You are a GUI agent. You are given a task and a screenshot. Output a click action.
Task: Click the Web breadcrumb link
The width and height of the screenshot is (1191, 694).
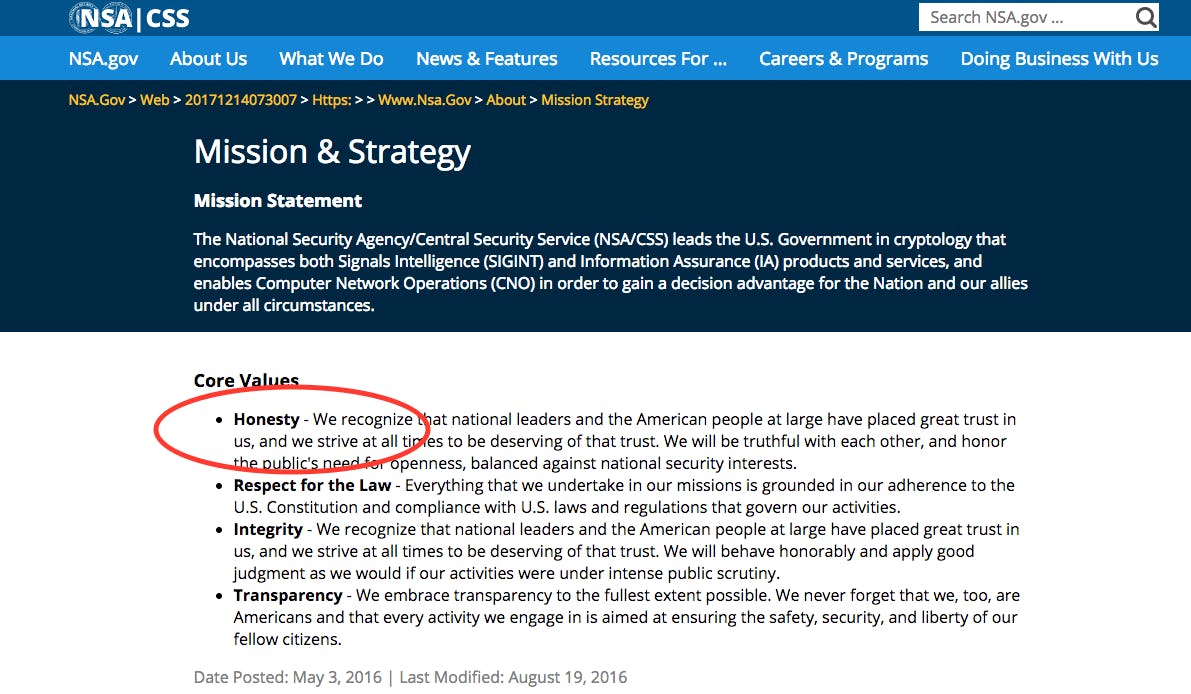click(155, 100)
